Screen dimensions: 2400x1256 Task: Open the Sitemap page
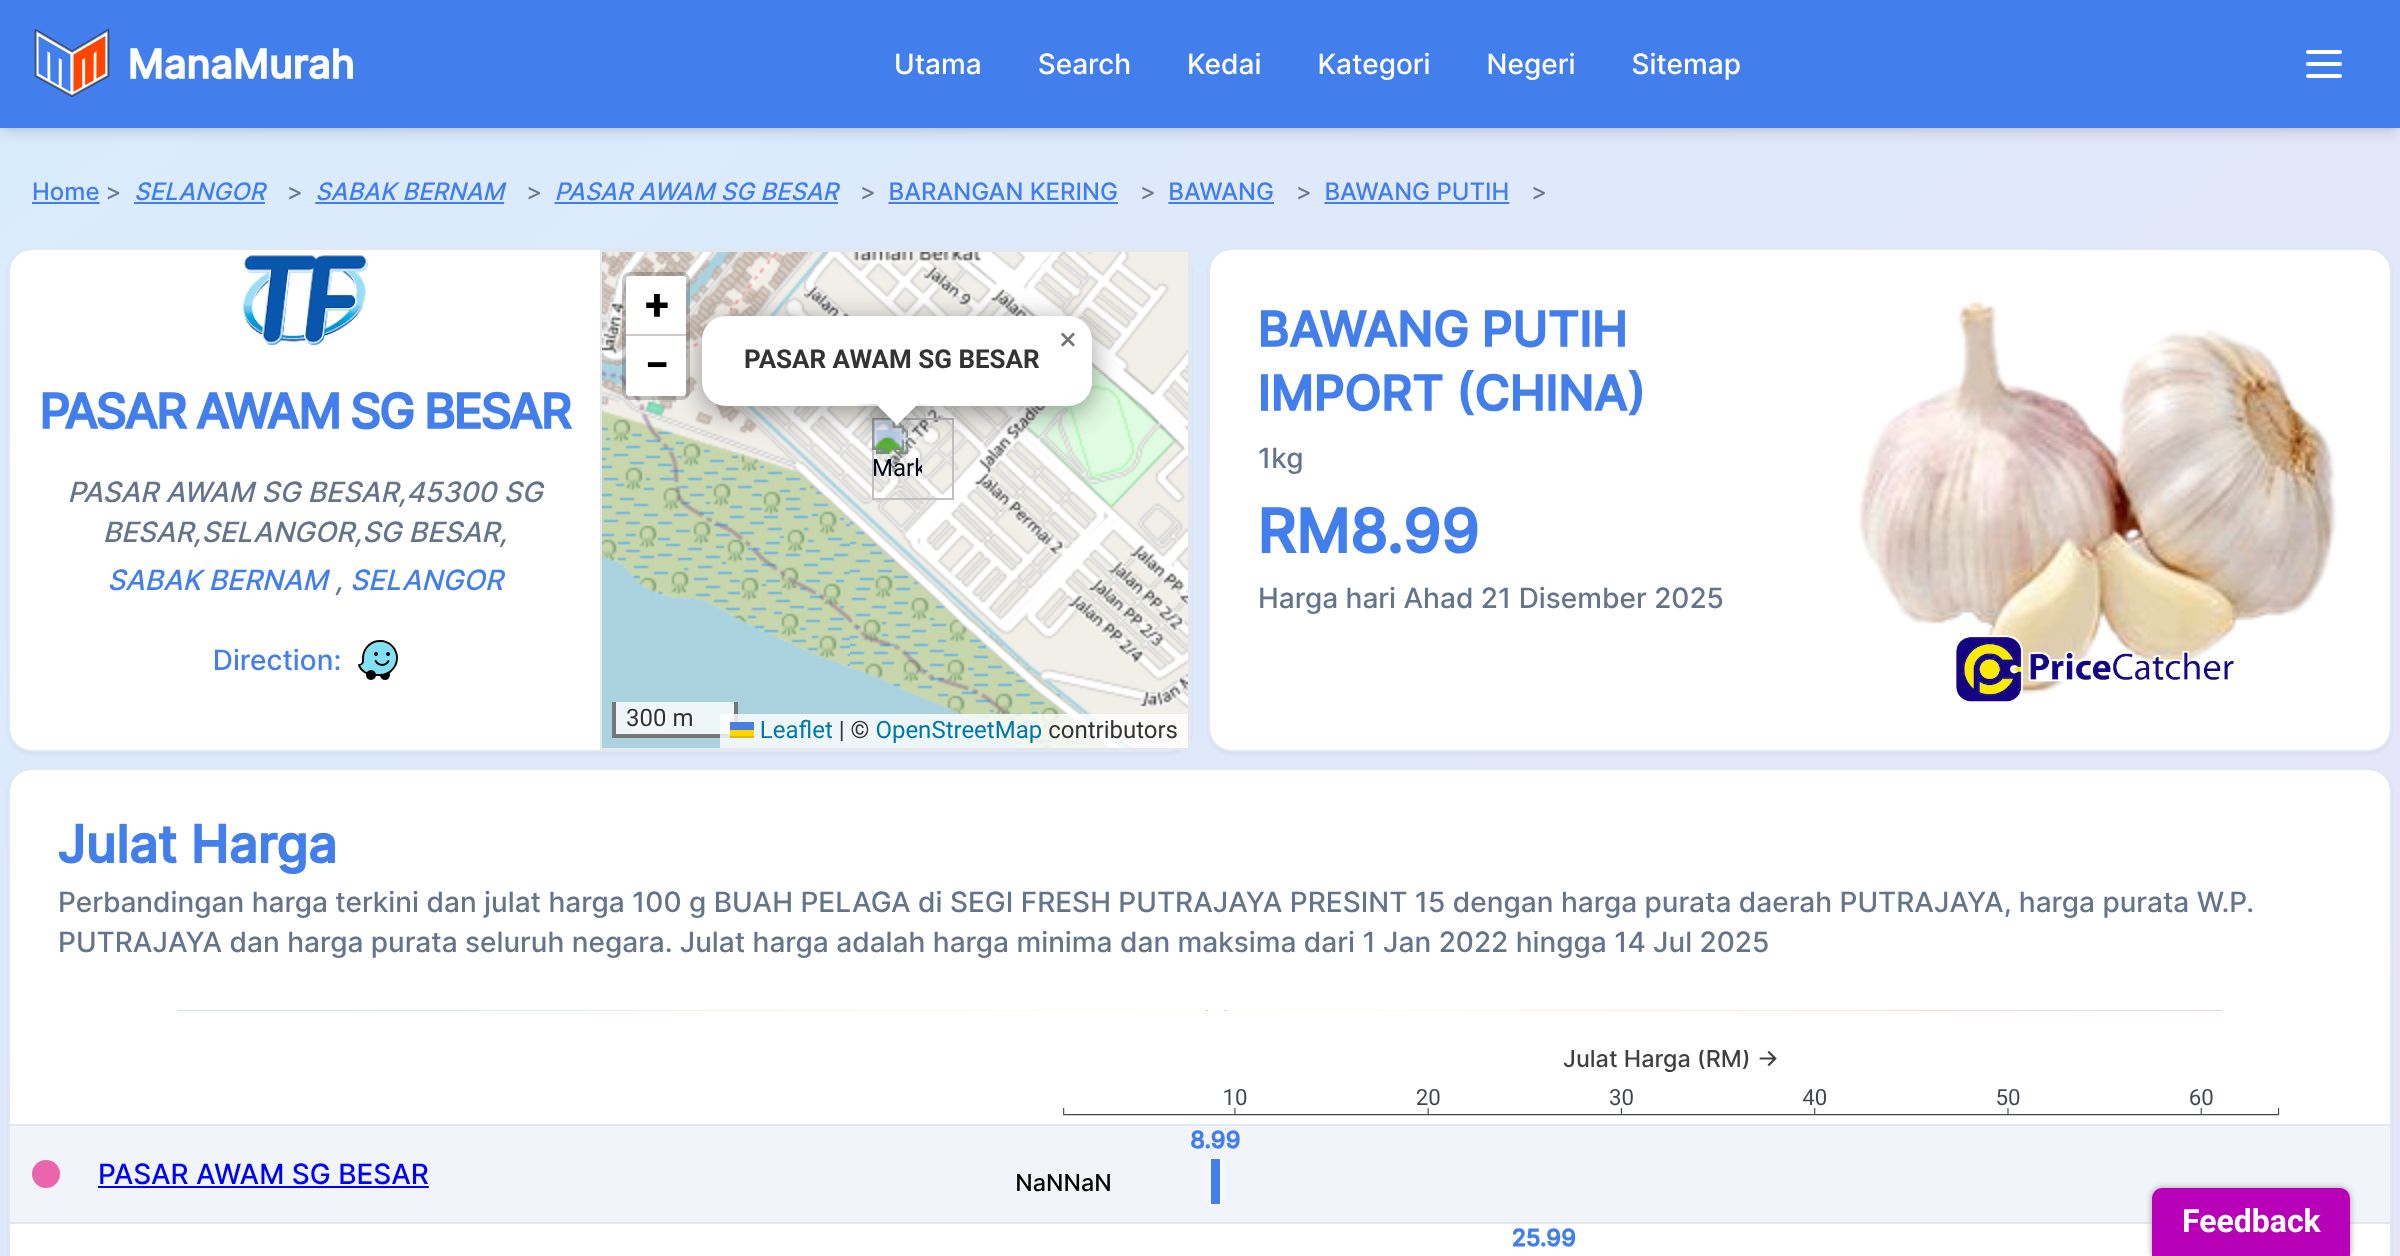click(1685, 64)
